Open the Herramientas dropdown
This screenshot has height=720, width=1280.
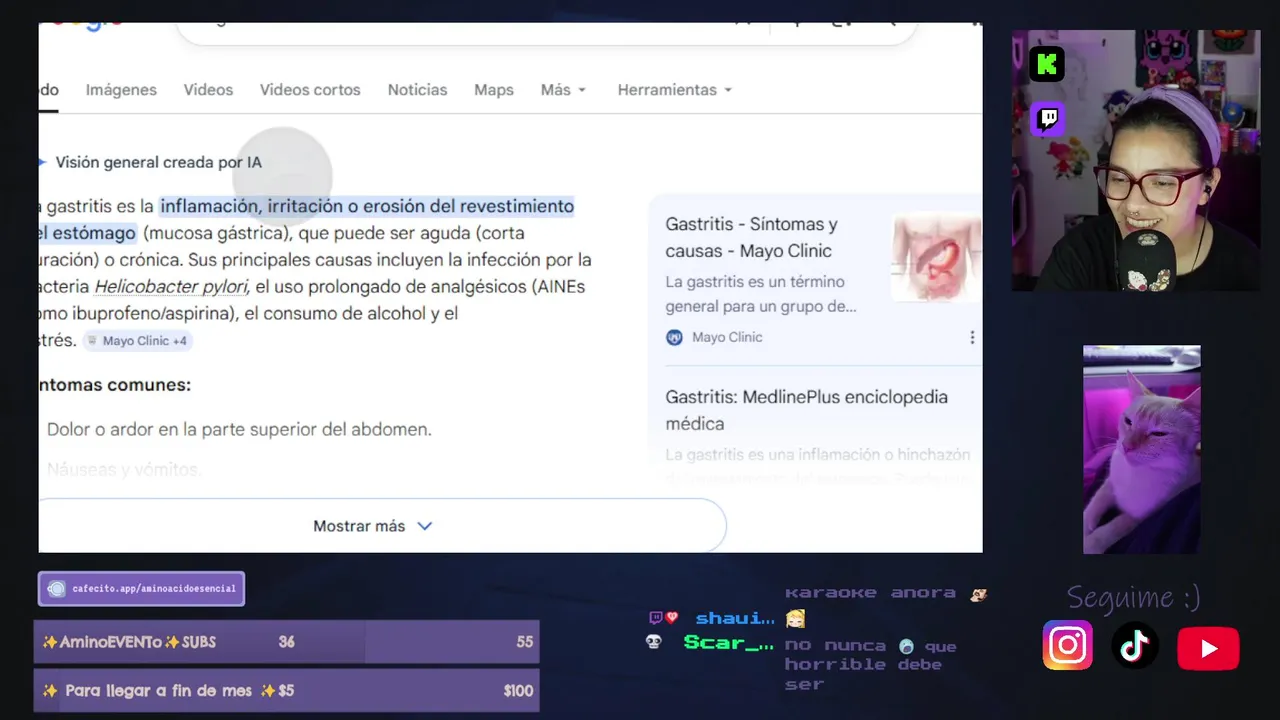(x=675, y=90)
